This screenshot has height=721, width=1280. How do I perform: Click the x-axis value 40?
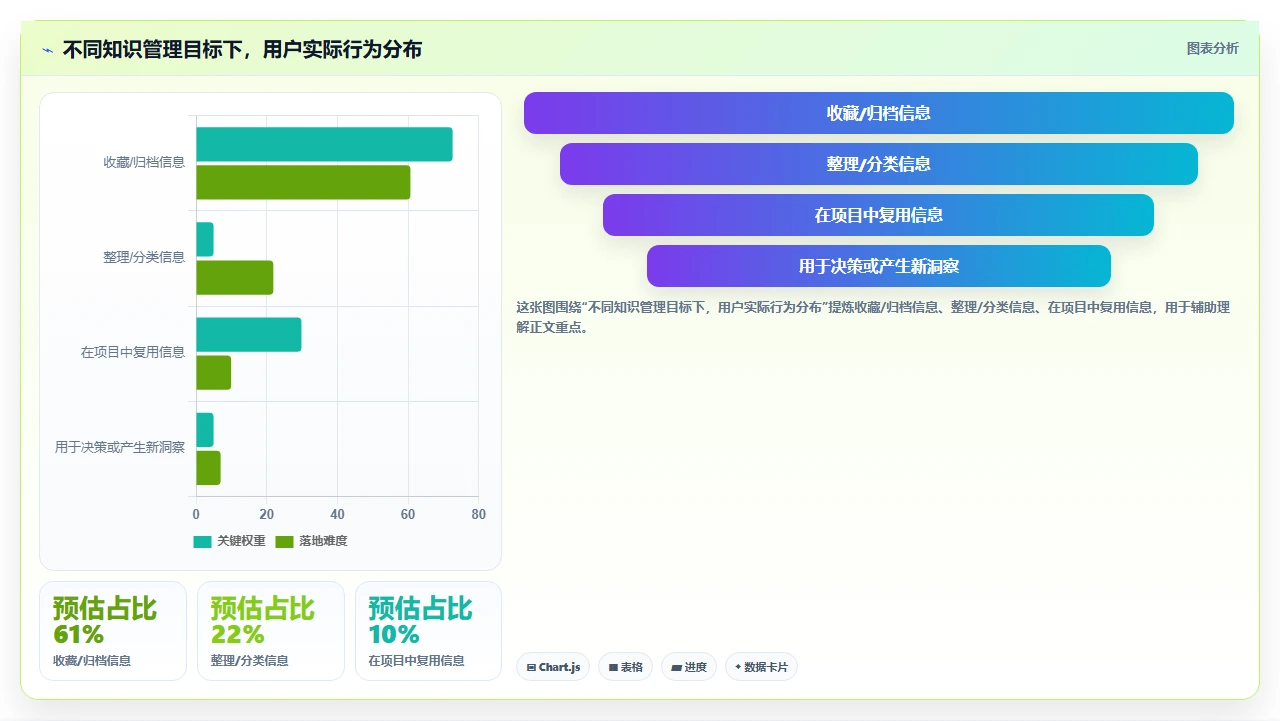click(337, 514)
